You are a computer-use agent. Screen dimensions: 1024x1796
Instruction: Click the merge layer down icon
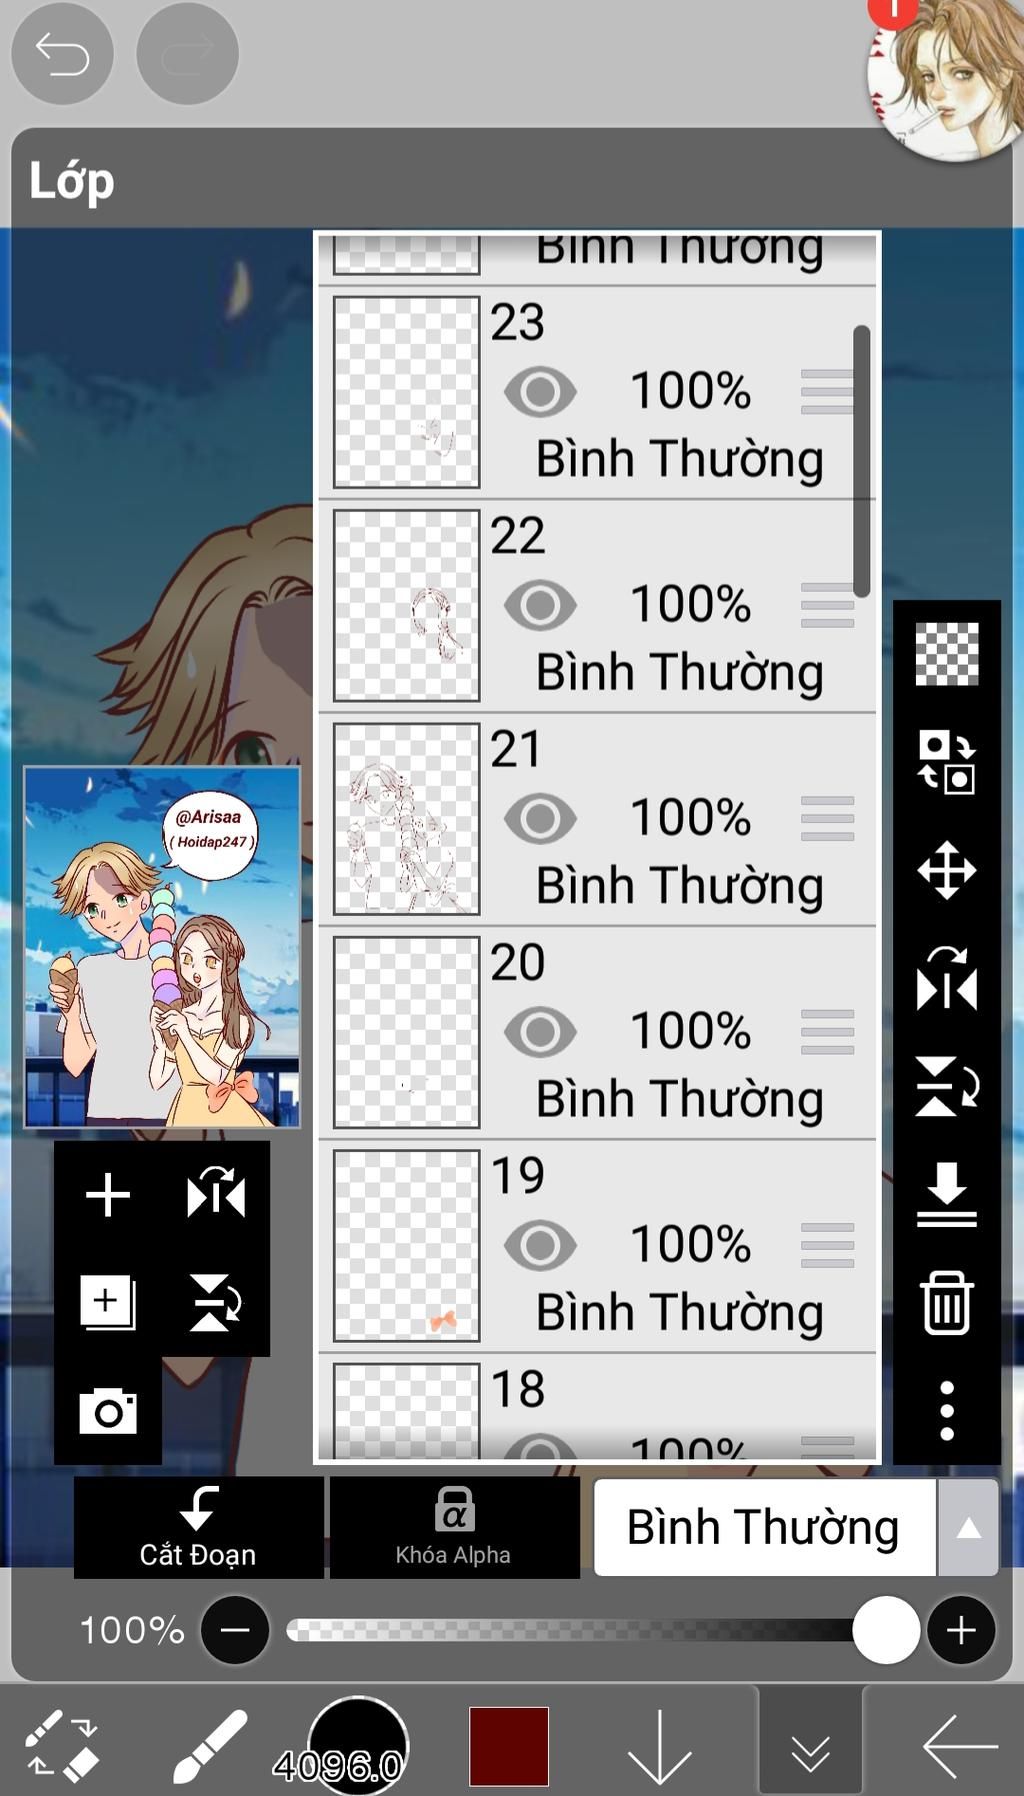[947, 1194]
